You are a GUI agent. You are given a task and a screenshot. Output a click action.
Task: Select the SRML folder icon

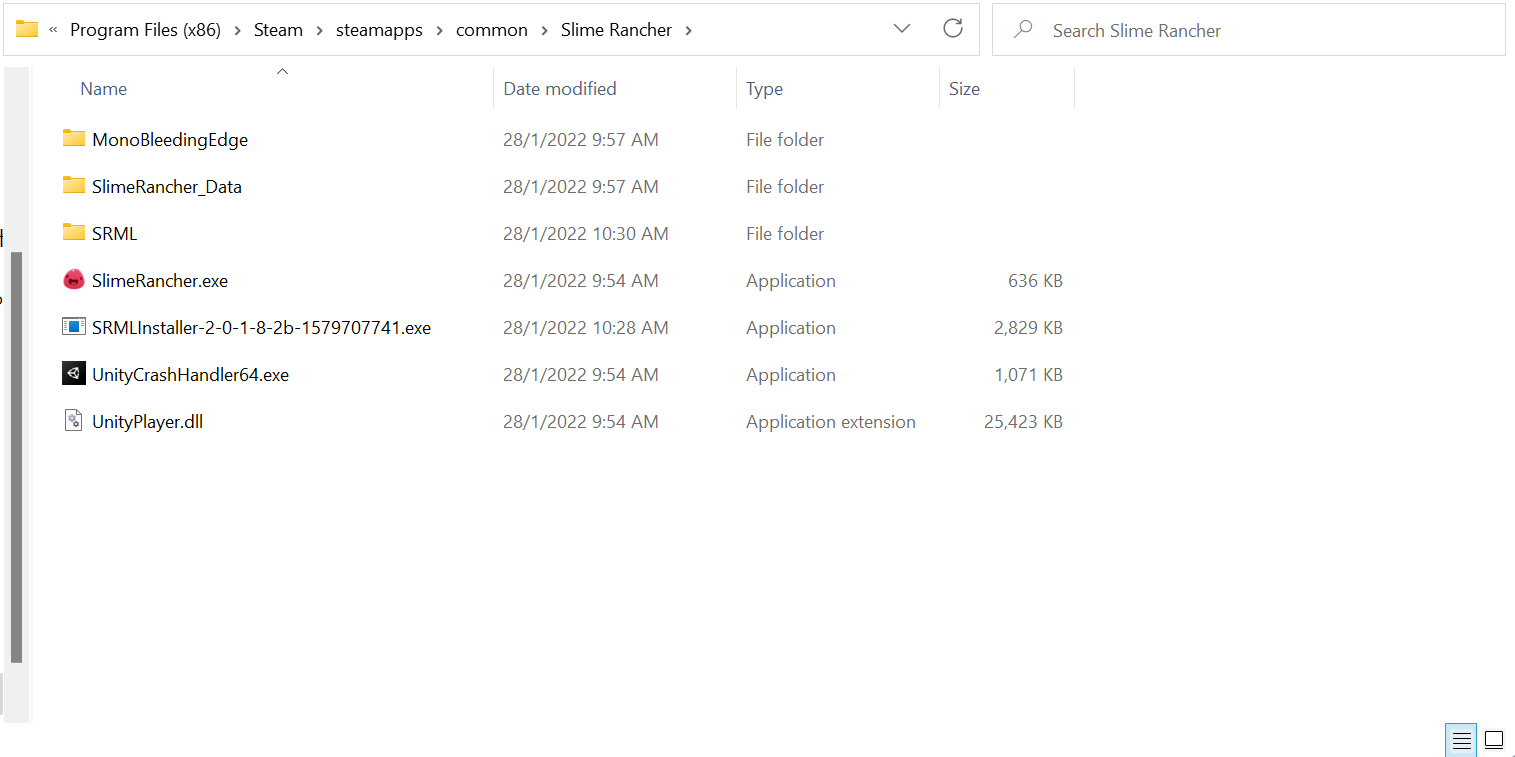(73, 232)
